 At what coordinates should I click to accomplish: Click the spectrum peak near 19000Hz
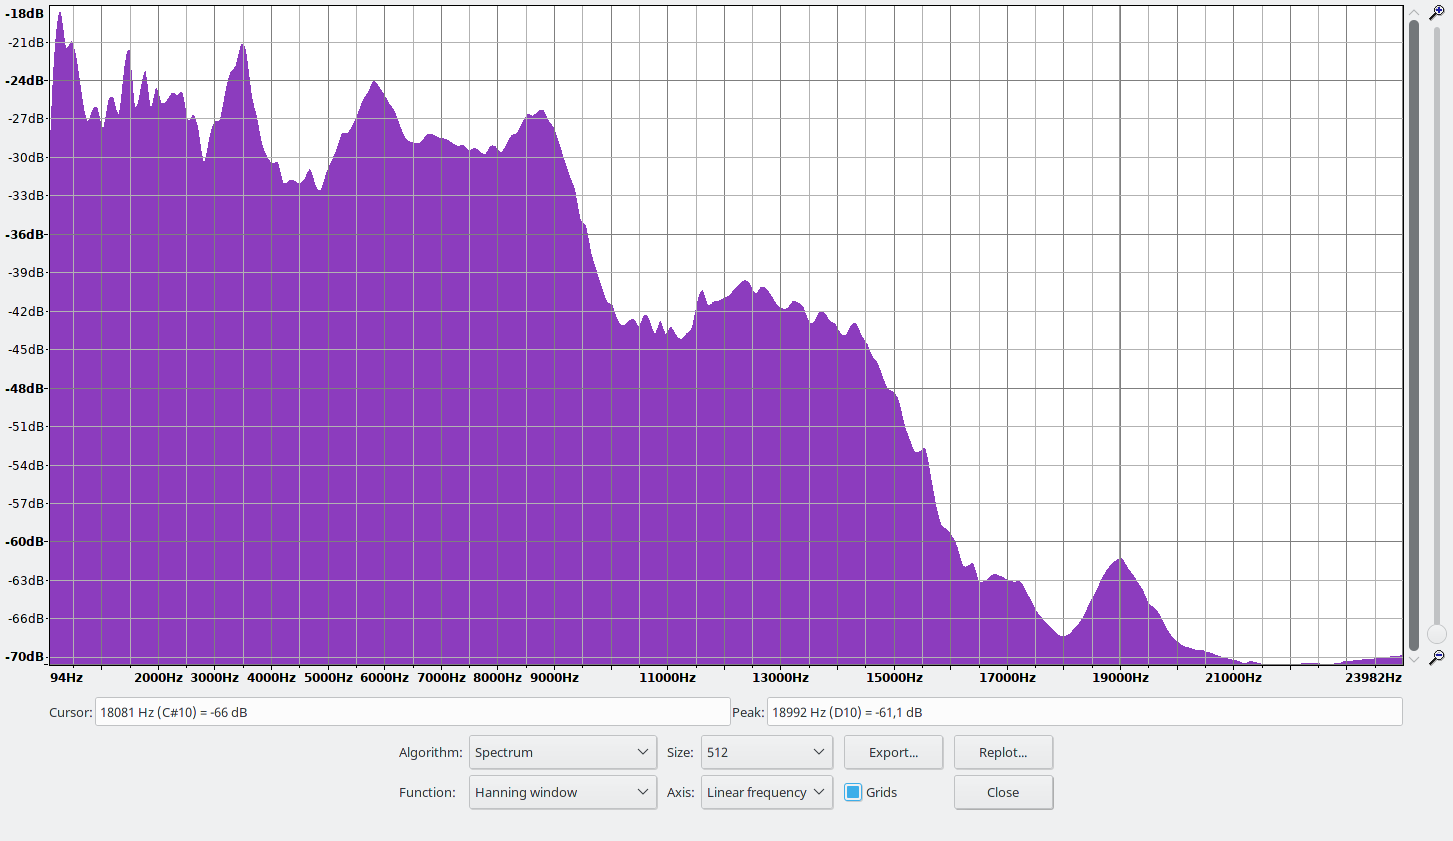[x=1120, y=559]
